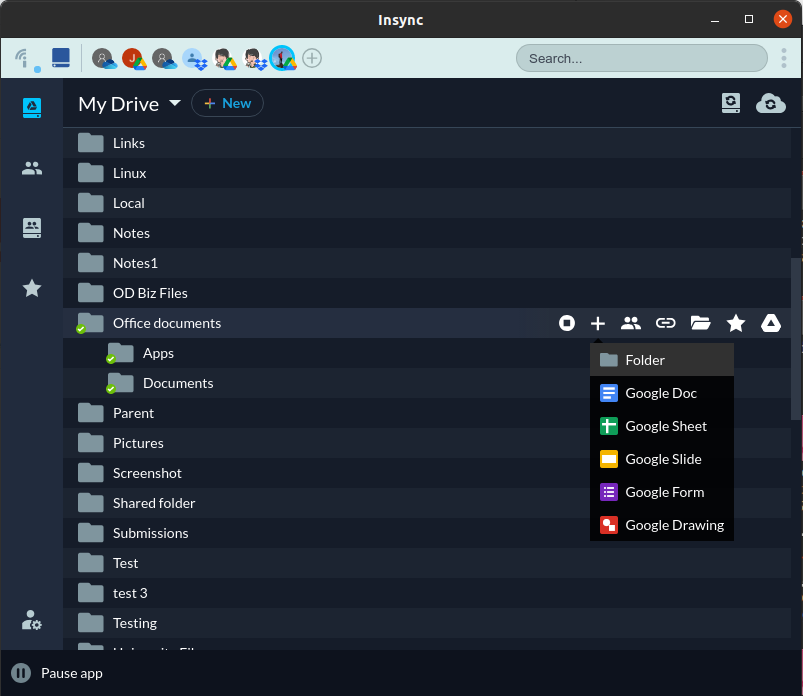The width and height of the screenshot is (803, 696).
Task: Open the upload files tool
Action: (731, 103)
